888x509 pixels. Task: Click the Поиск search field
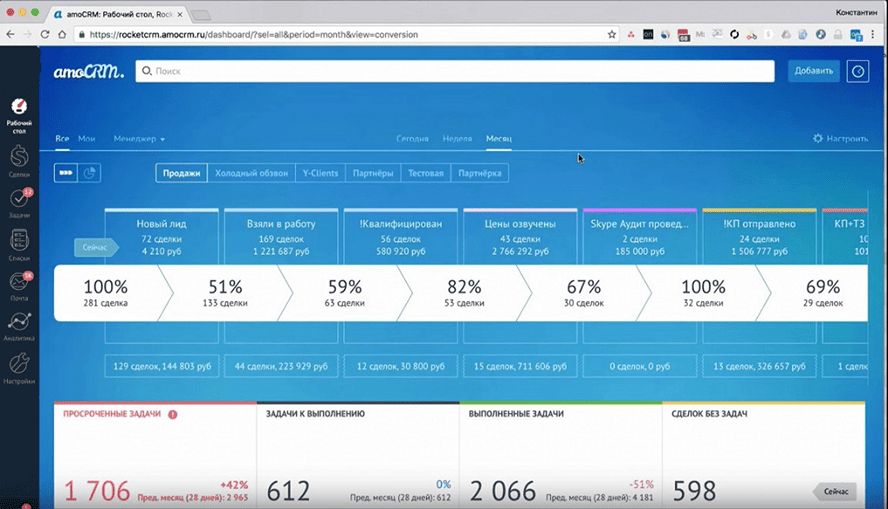click(x=455, y=71)
